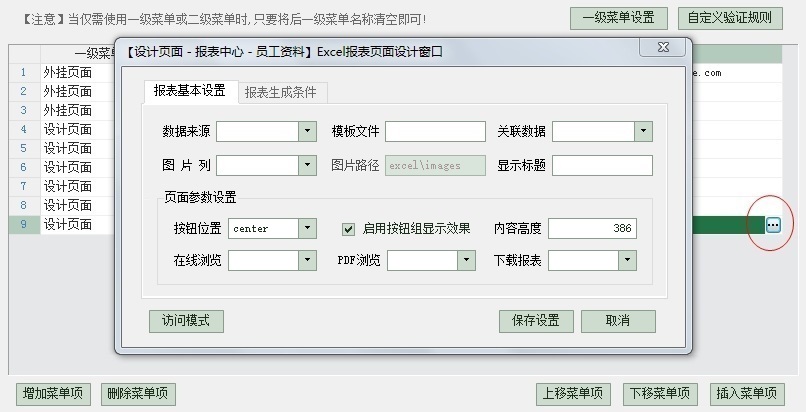Open 一级菜单设置 button
The image size is (806, 412).
[x=618, y=18]
